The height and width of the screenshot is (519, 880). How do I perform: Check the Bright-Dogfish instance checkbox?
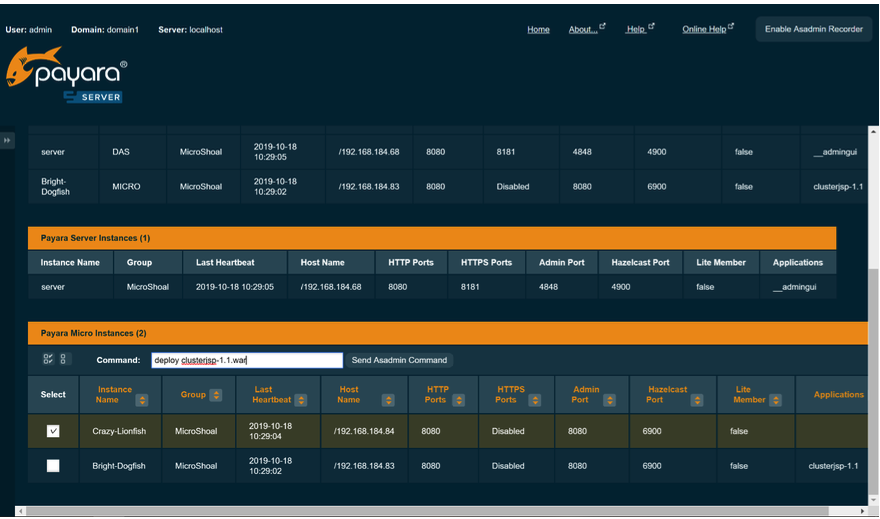coord(53,466)
